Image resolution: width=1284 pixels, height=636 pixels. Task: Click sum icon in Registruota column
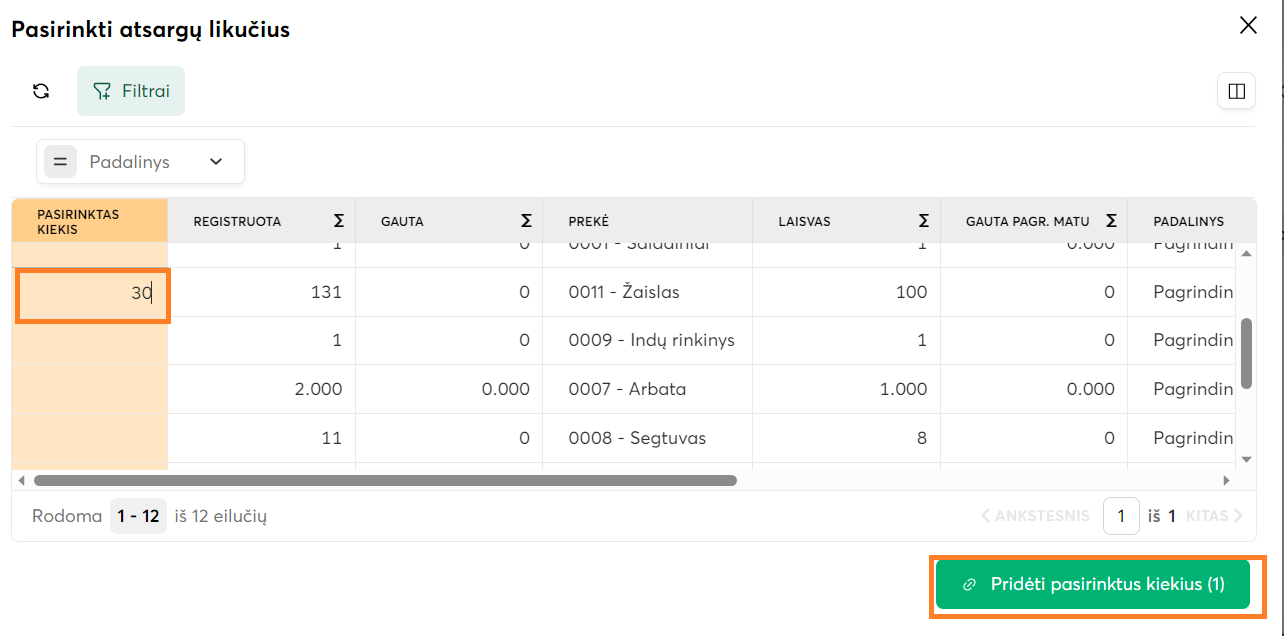338,221
